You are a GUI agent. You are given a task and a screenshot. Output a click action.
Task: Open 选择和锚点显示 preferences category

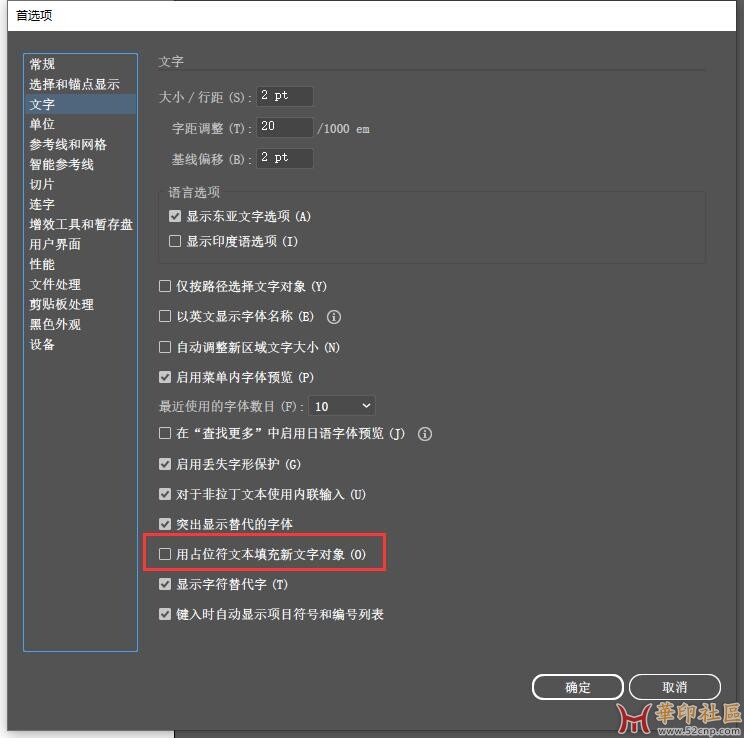[74, 84]
